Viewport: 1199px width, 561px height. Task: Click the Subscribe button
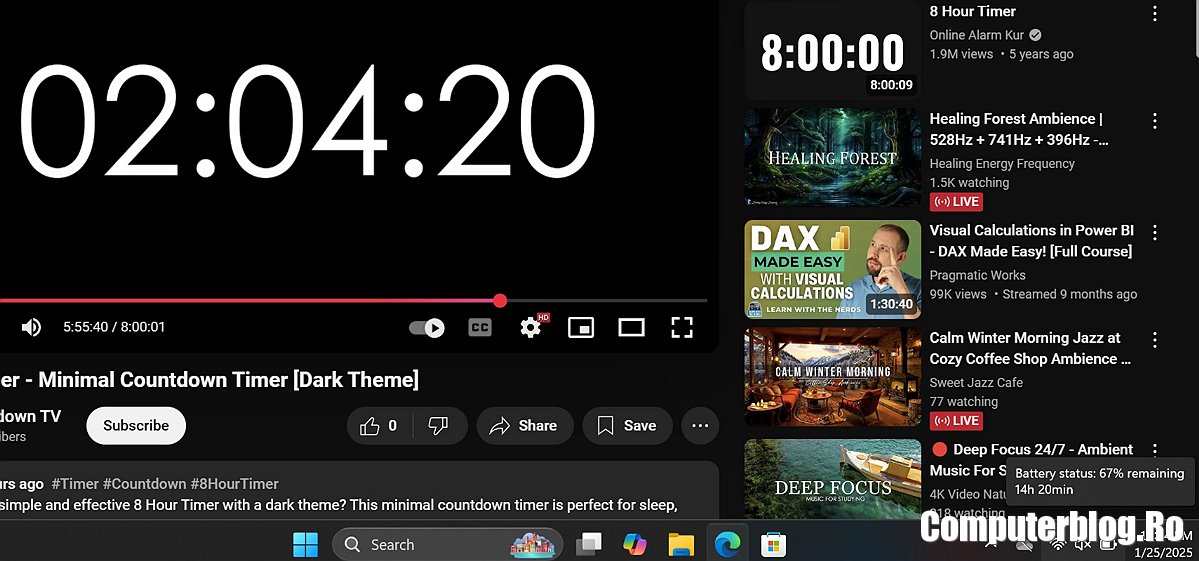tap(136, 425)
